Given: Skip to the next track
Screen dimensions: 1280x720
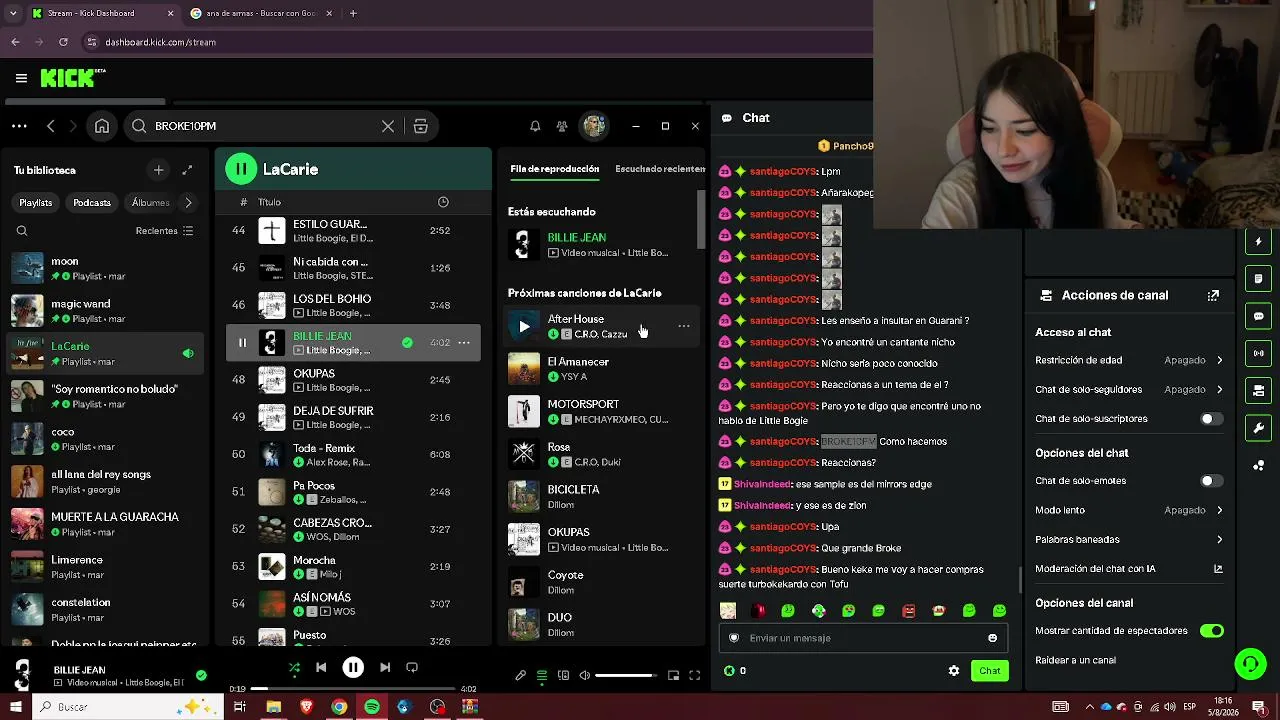Looking at the screenshot, I should pyautogui.click(x=385, y=667).
